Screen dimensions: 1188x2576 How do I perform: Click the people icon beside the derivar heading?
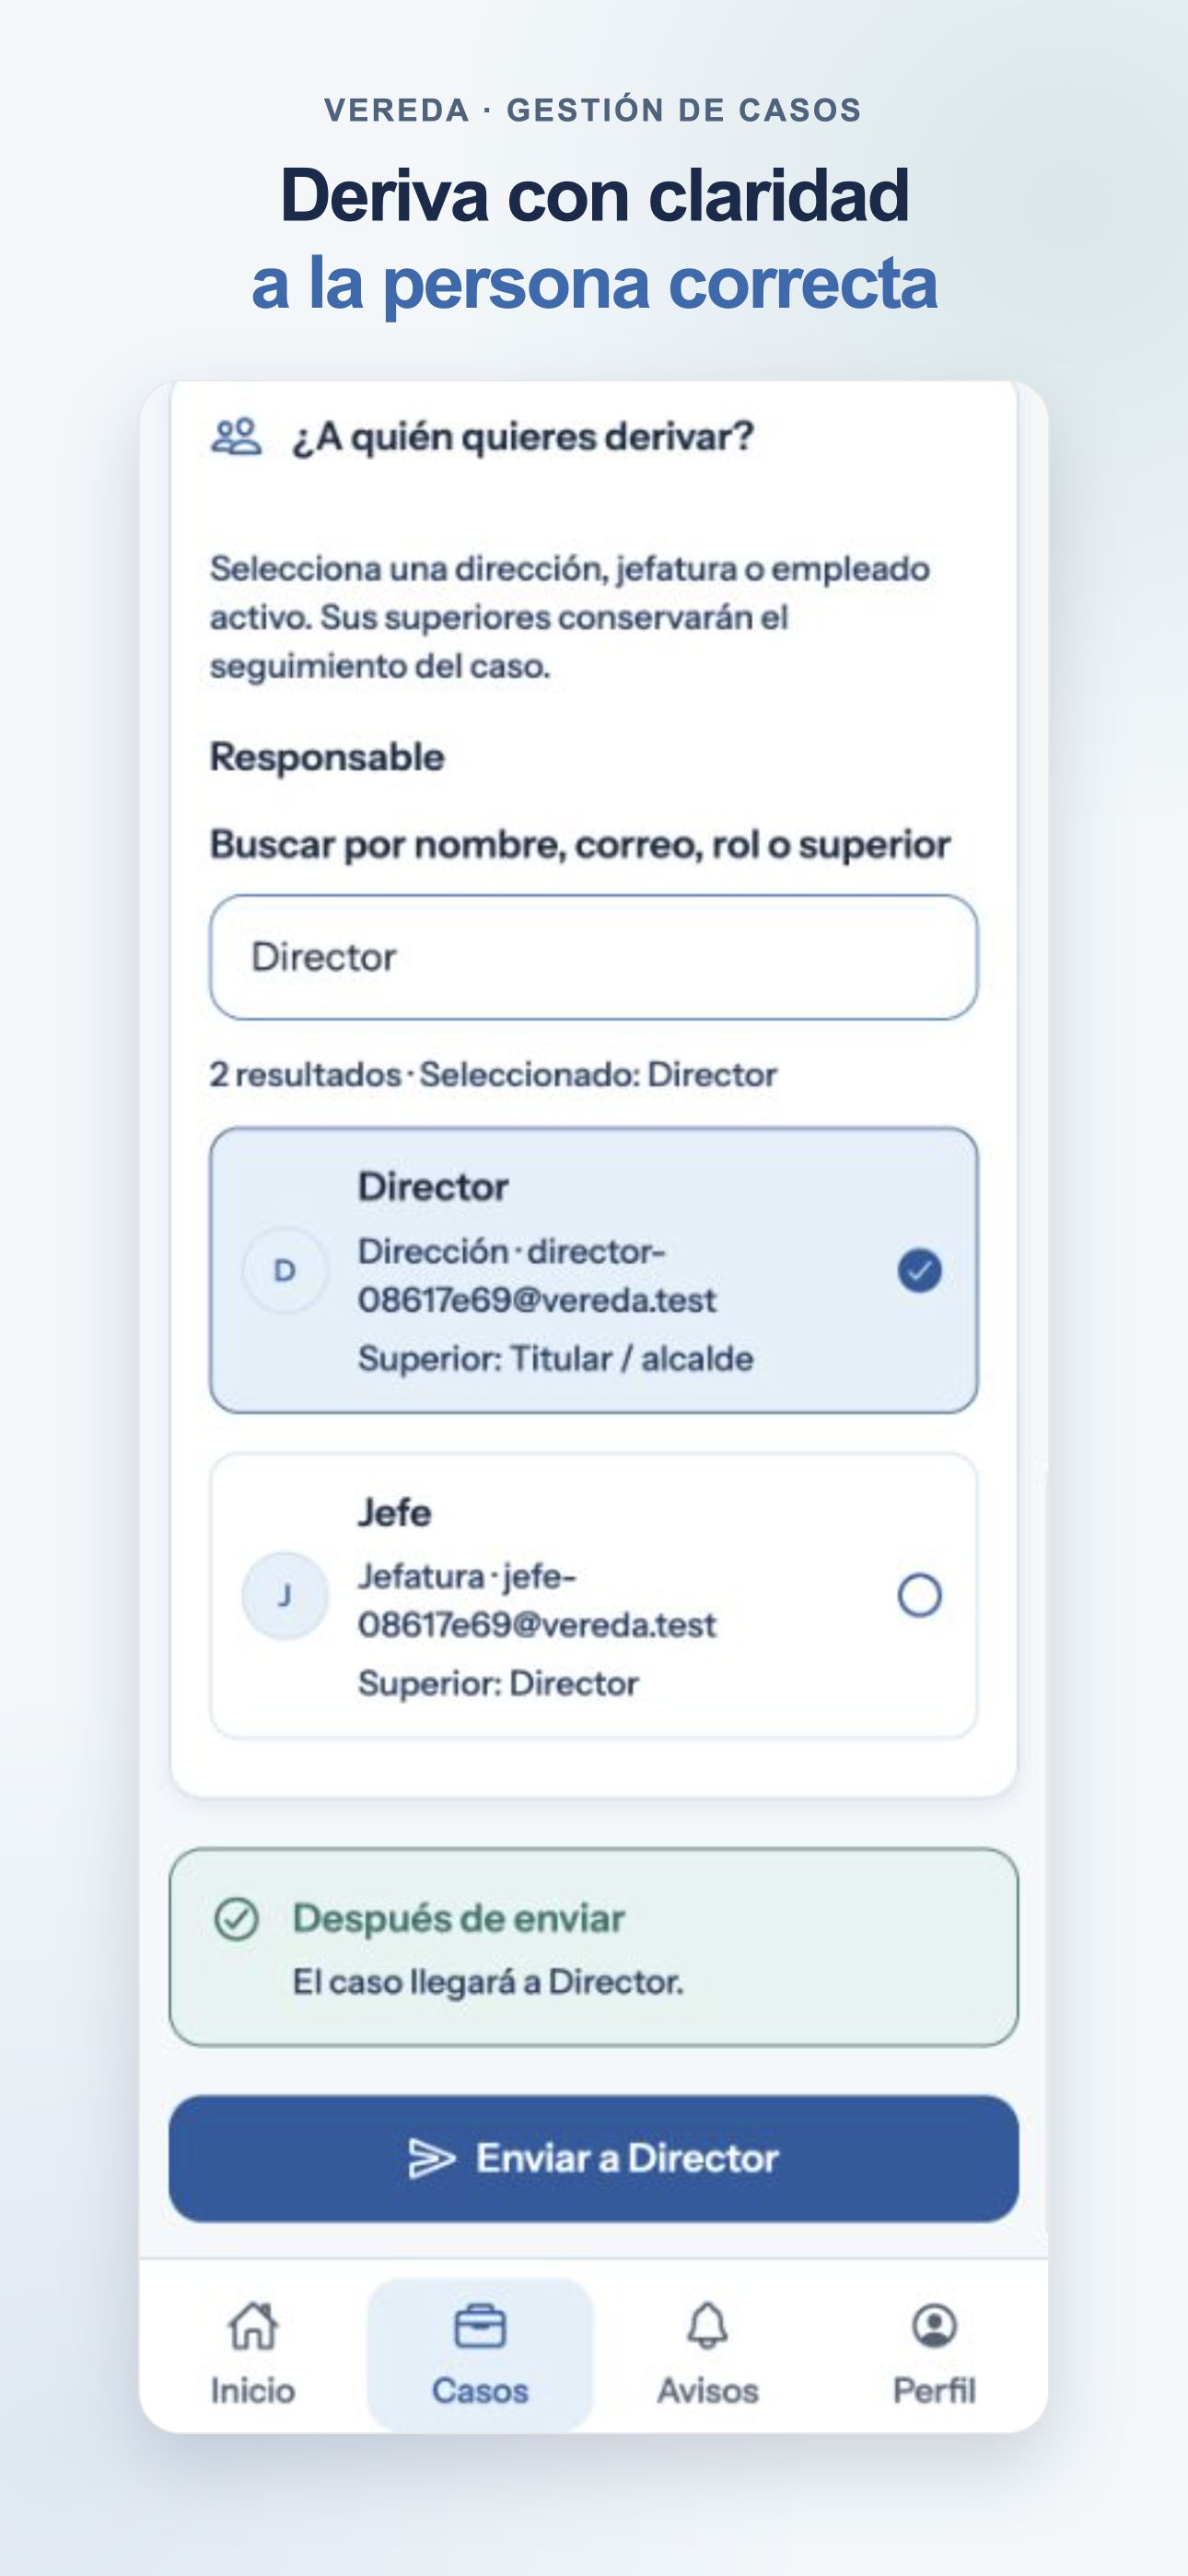point(236,437)
